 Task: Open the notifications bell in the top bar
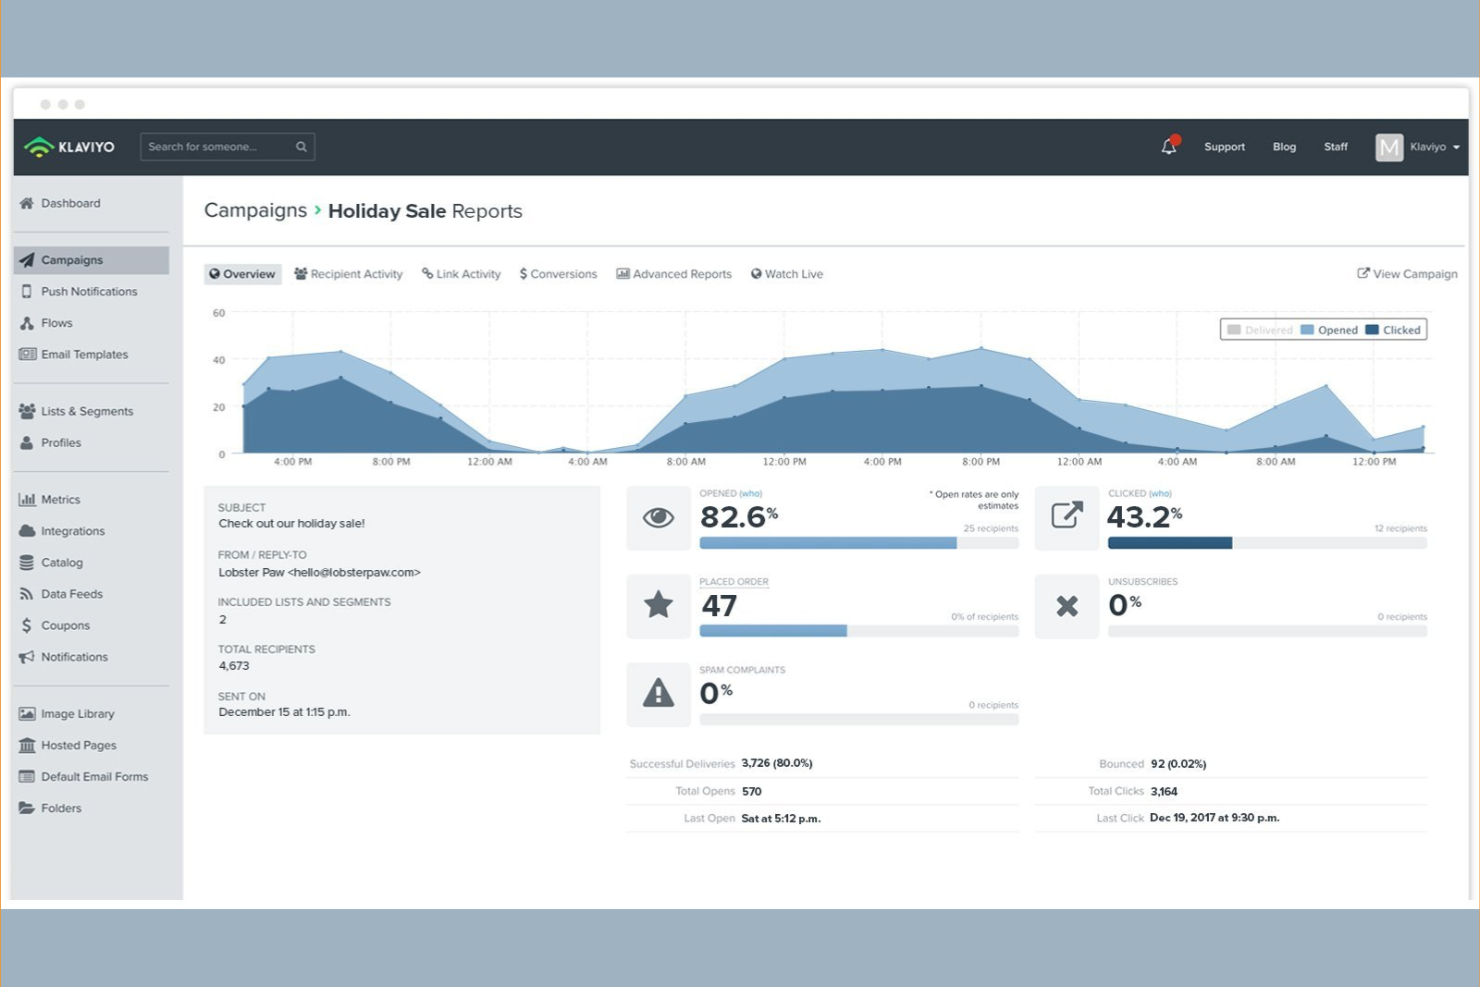pos(1168,146)
